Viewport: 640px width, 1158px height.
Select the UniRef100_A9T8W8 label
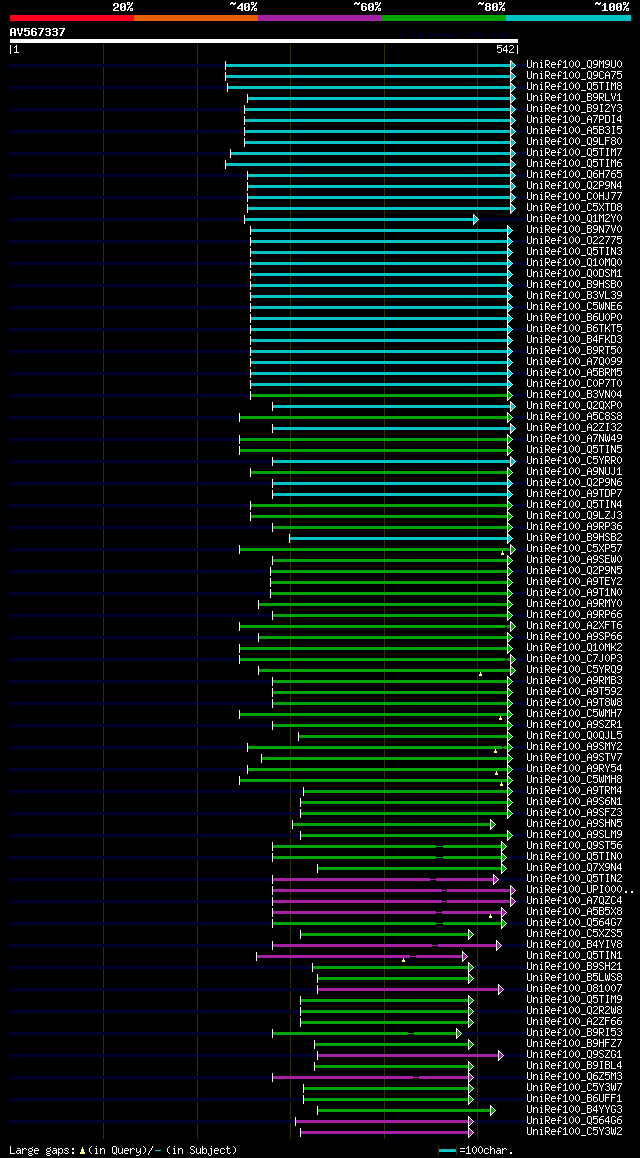[x=574, y=703]
